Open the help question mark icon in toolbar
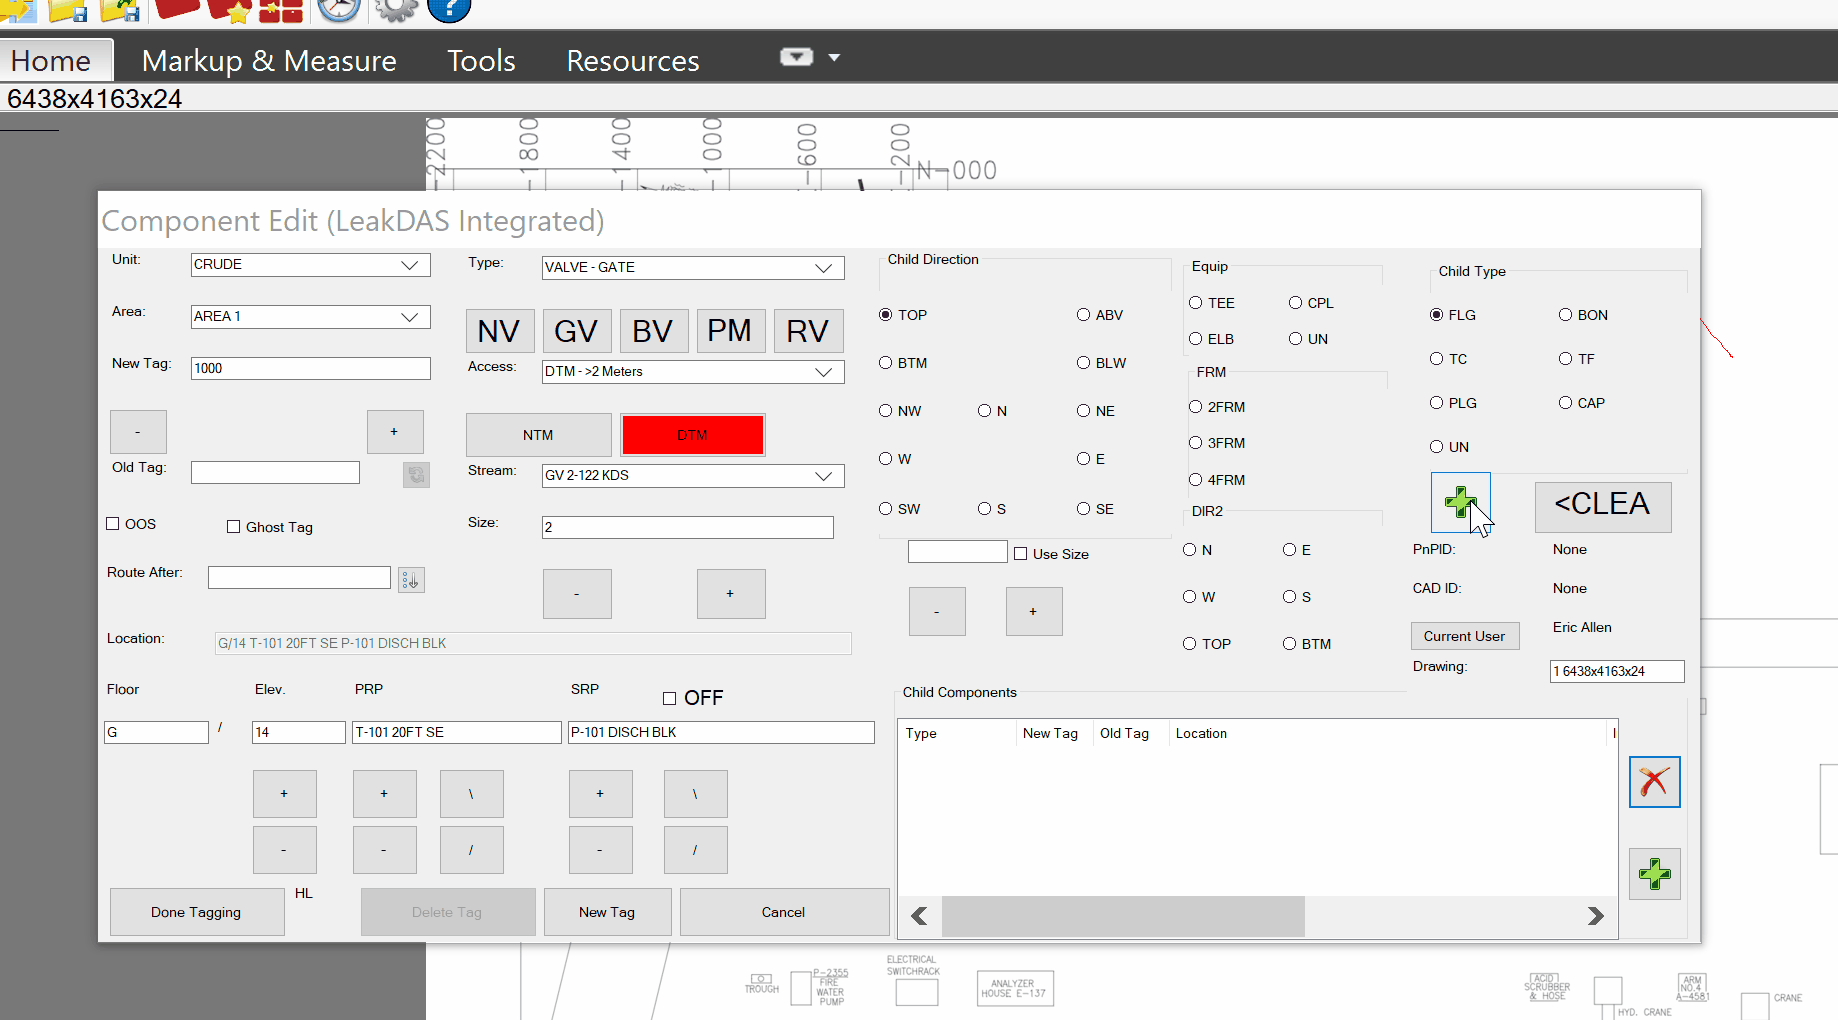Screen dimensions: 1838x1020 point(448,10)
